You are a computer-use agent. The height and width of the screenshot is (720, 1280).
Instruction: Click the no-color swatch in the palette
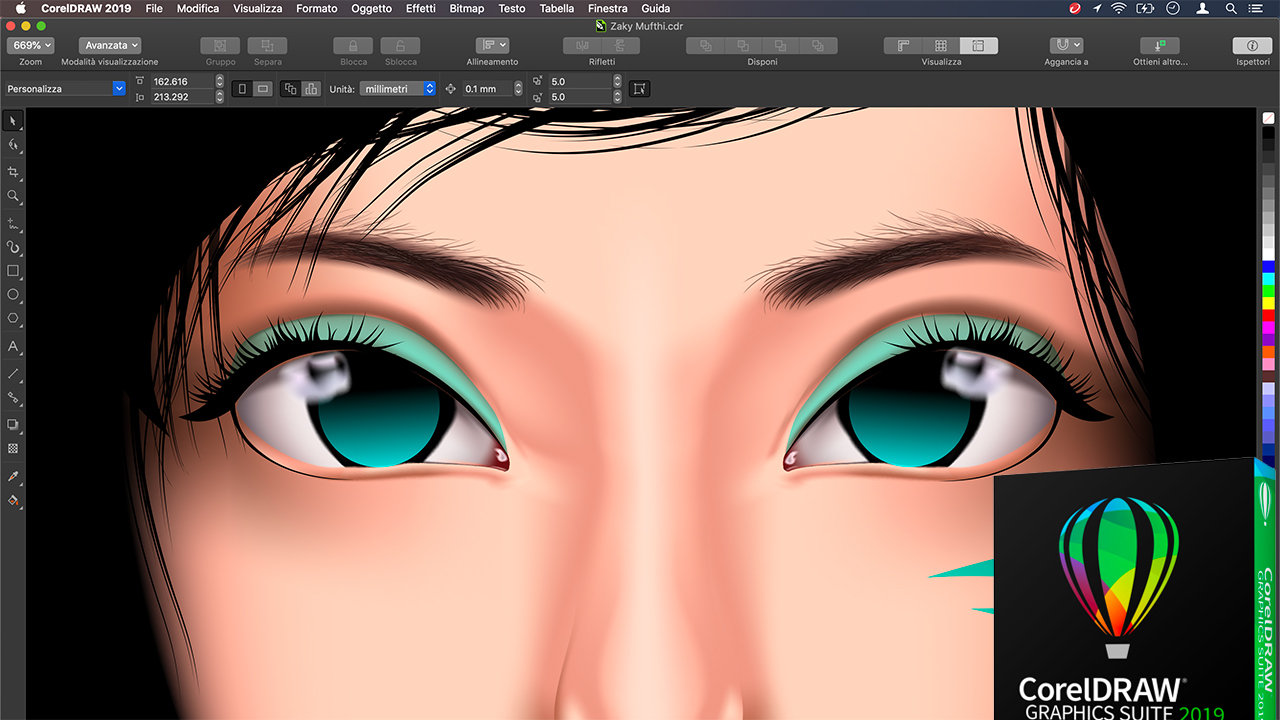1268,117
